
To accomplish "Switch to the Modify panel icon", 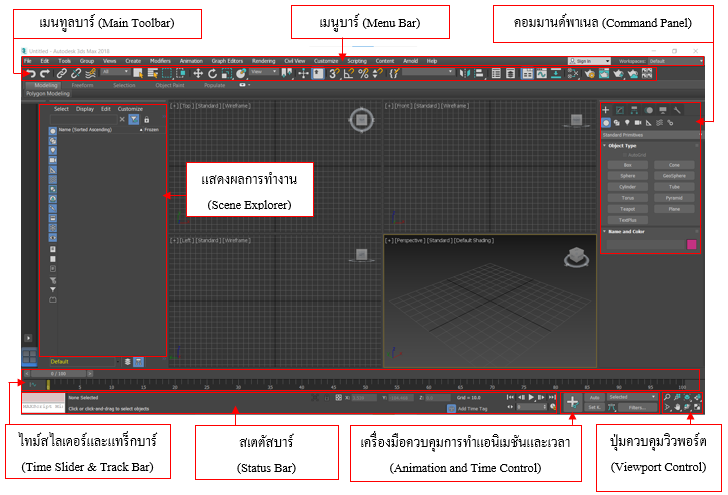I will point(620,110).
